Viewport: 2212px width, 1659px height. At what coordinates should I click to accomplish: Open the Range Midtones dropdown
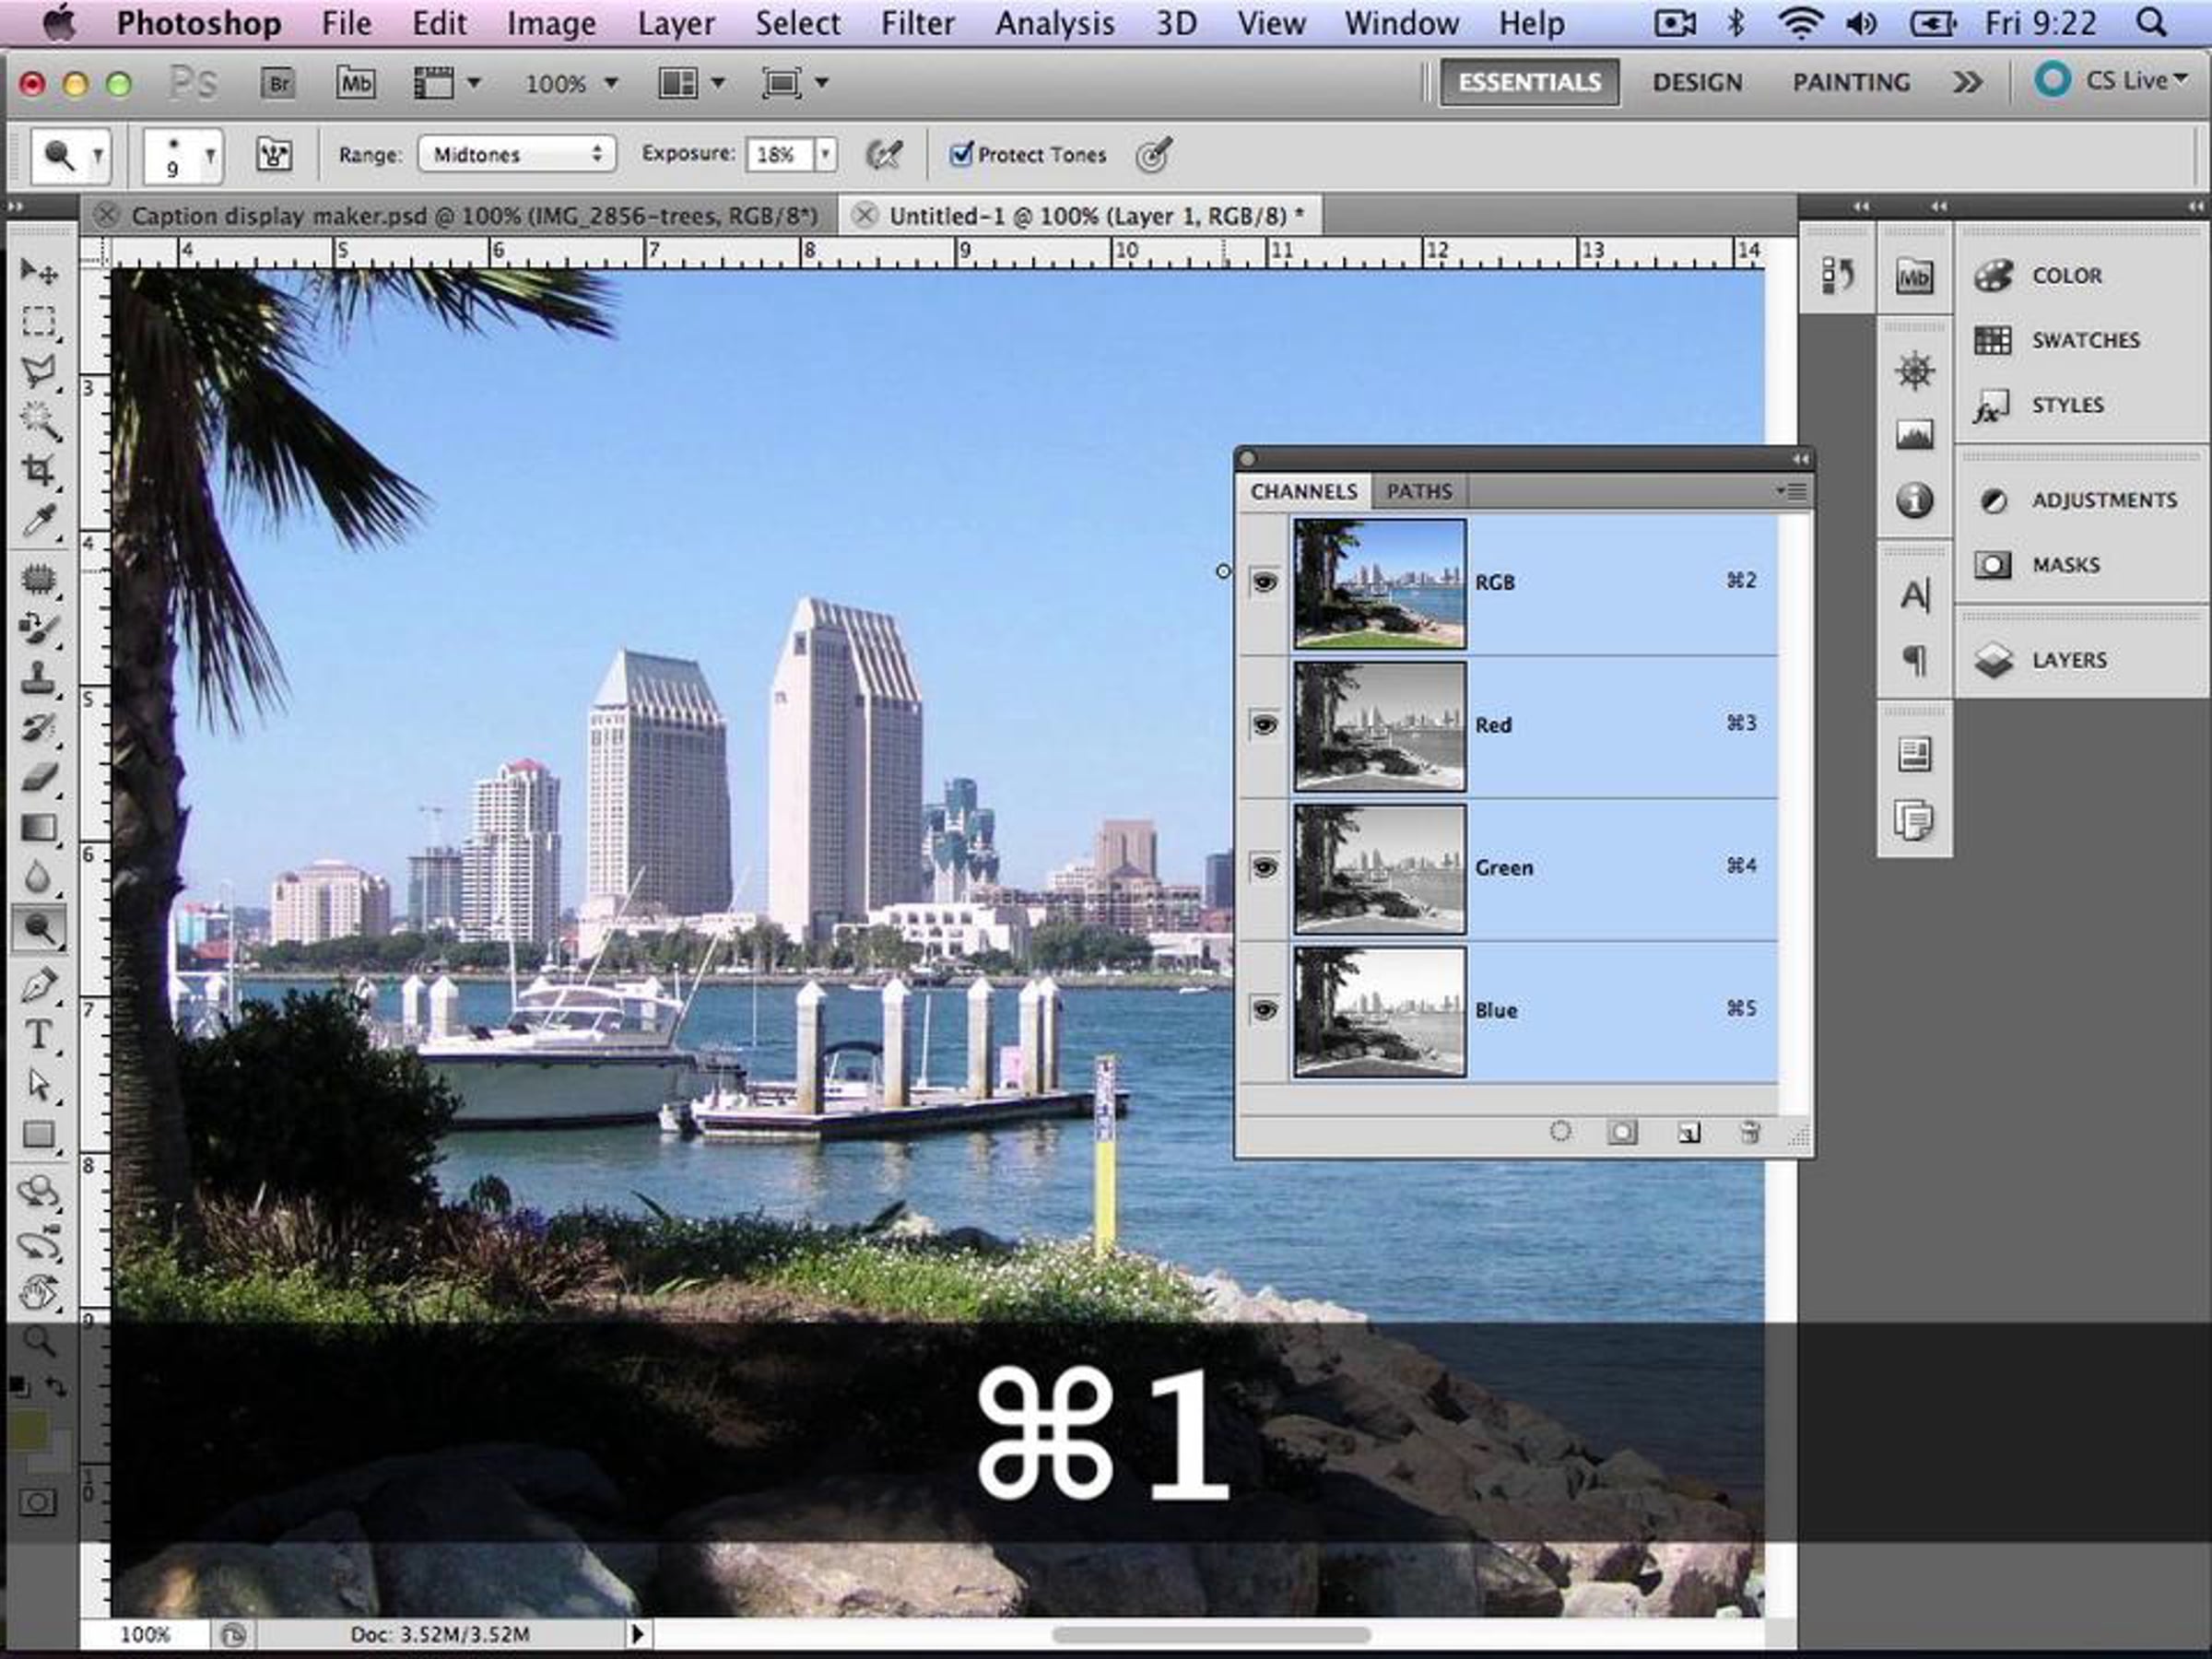(516, 154)
